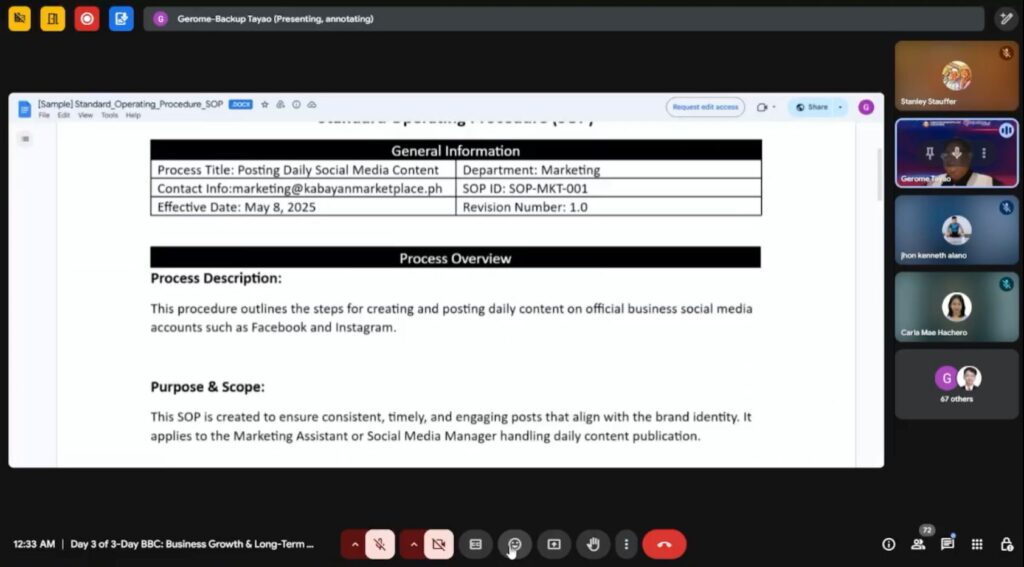1024x567 pixels.
Task: Toggle closed captions
Action: pyautogui.click(x=476, y=544)
